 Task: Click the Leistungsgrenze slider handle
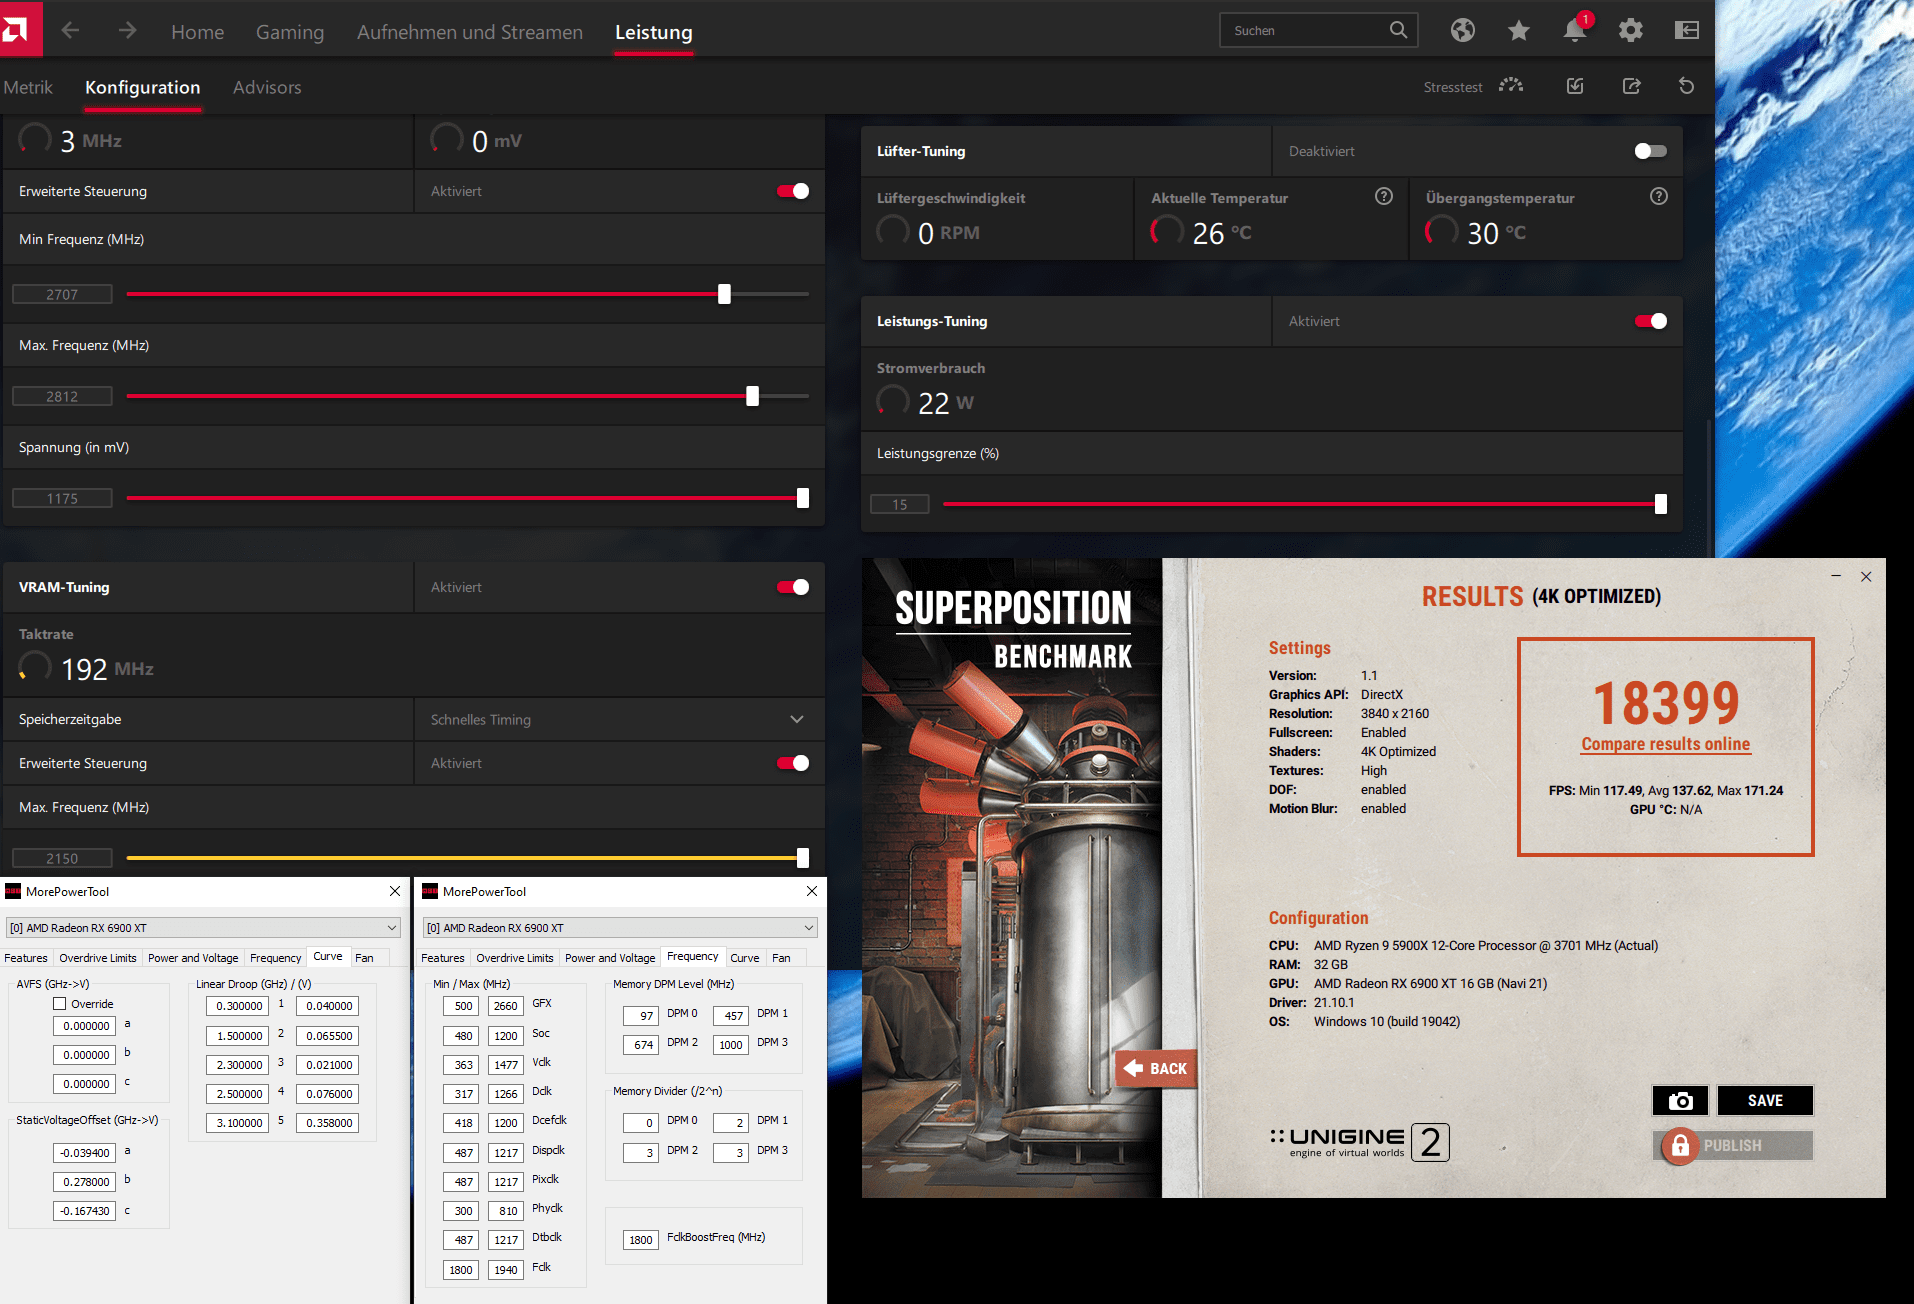coord(1660,504)
